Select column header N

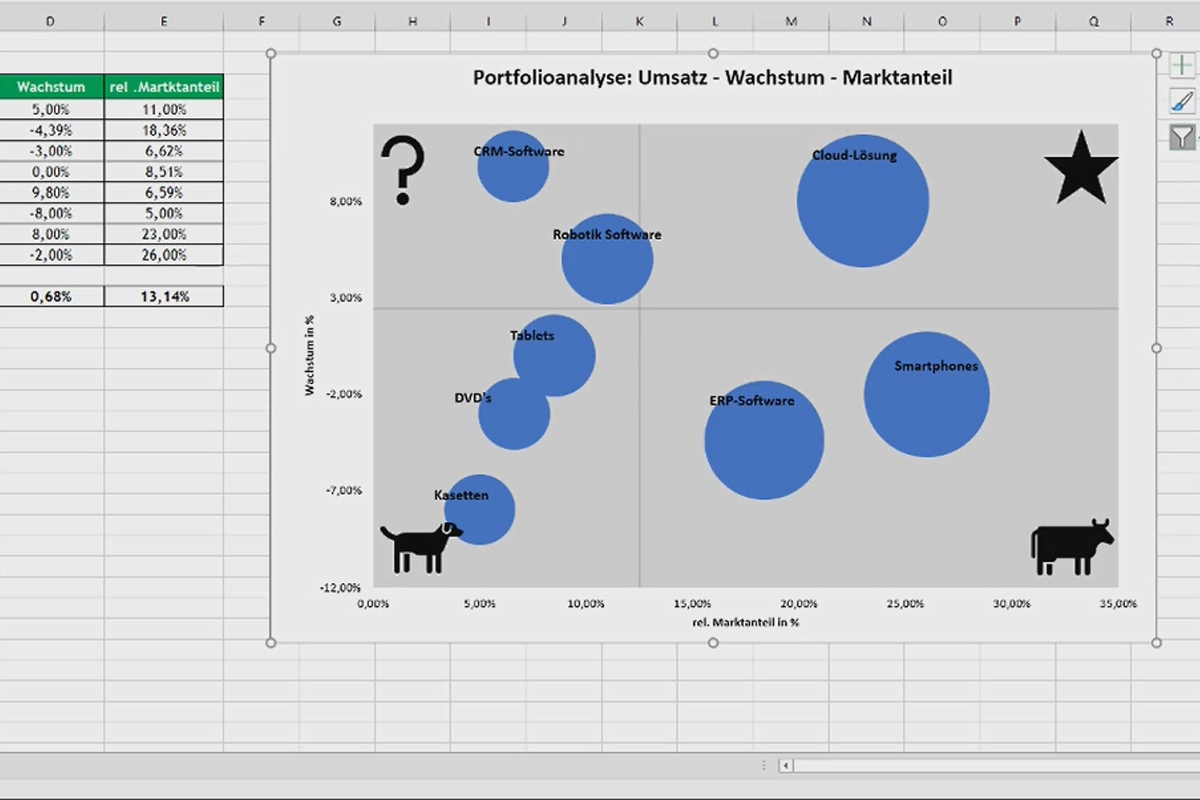coord(866,20)
